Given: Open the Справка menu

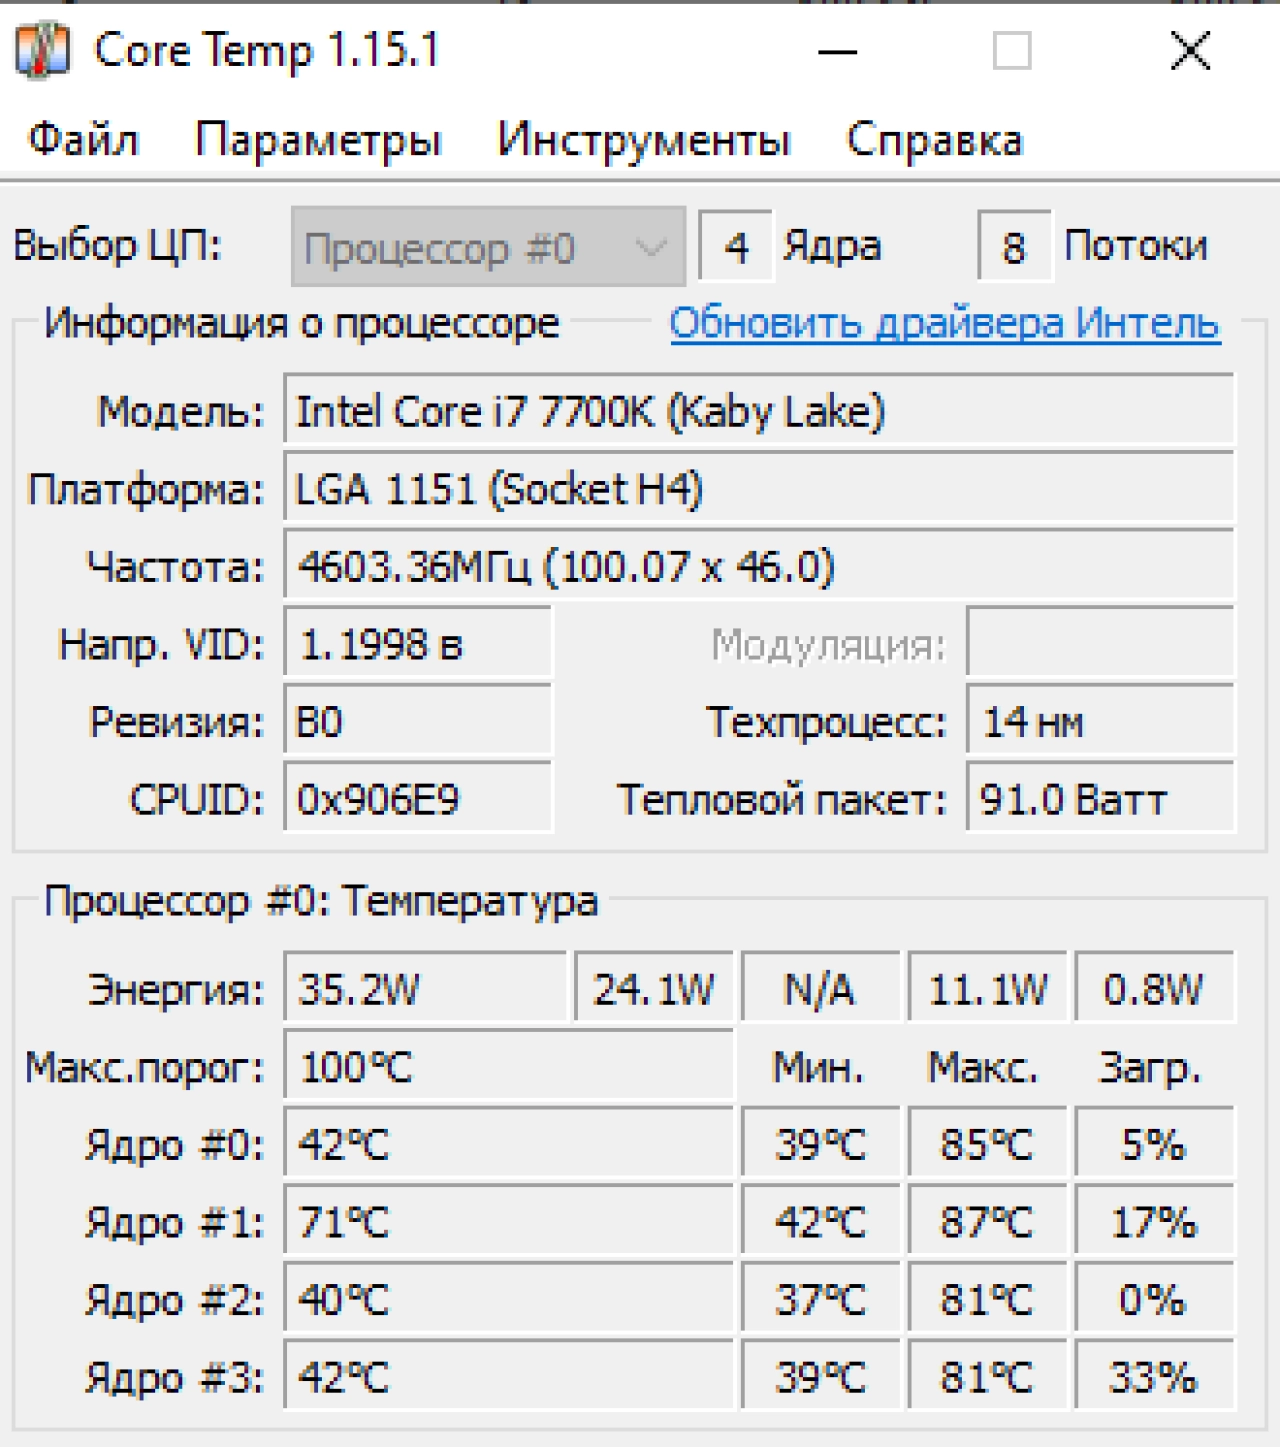Looking at the screenshot, I should pyautogui.click(x=934, y=139).
